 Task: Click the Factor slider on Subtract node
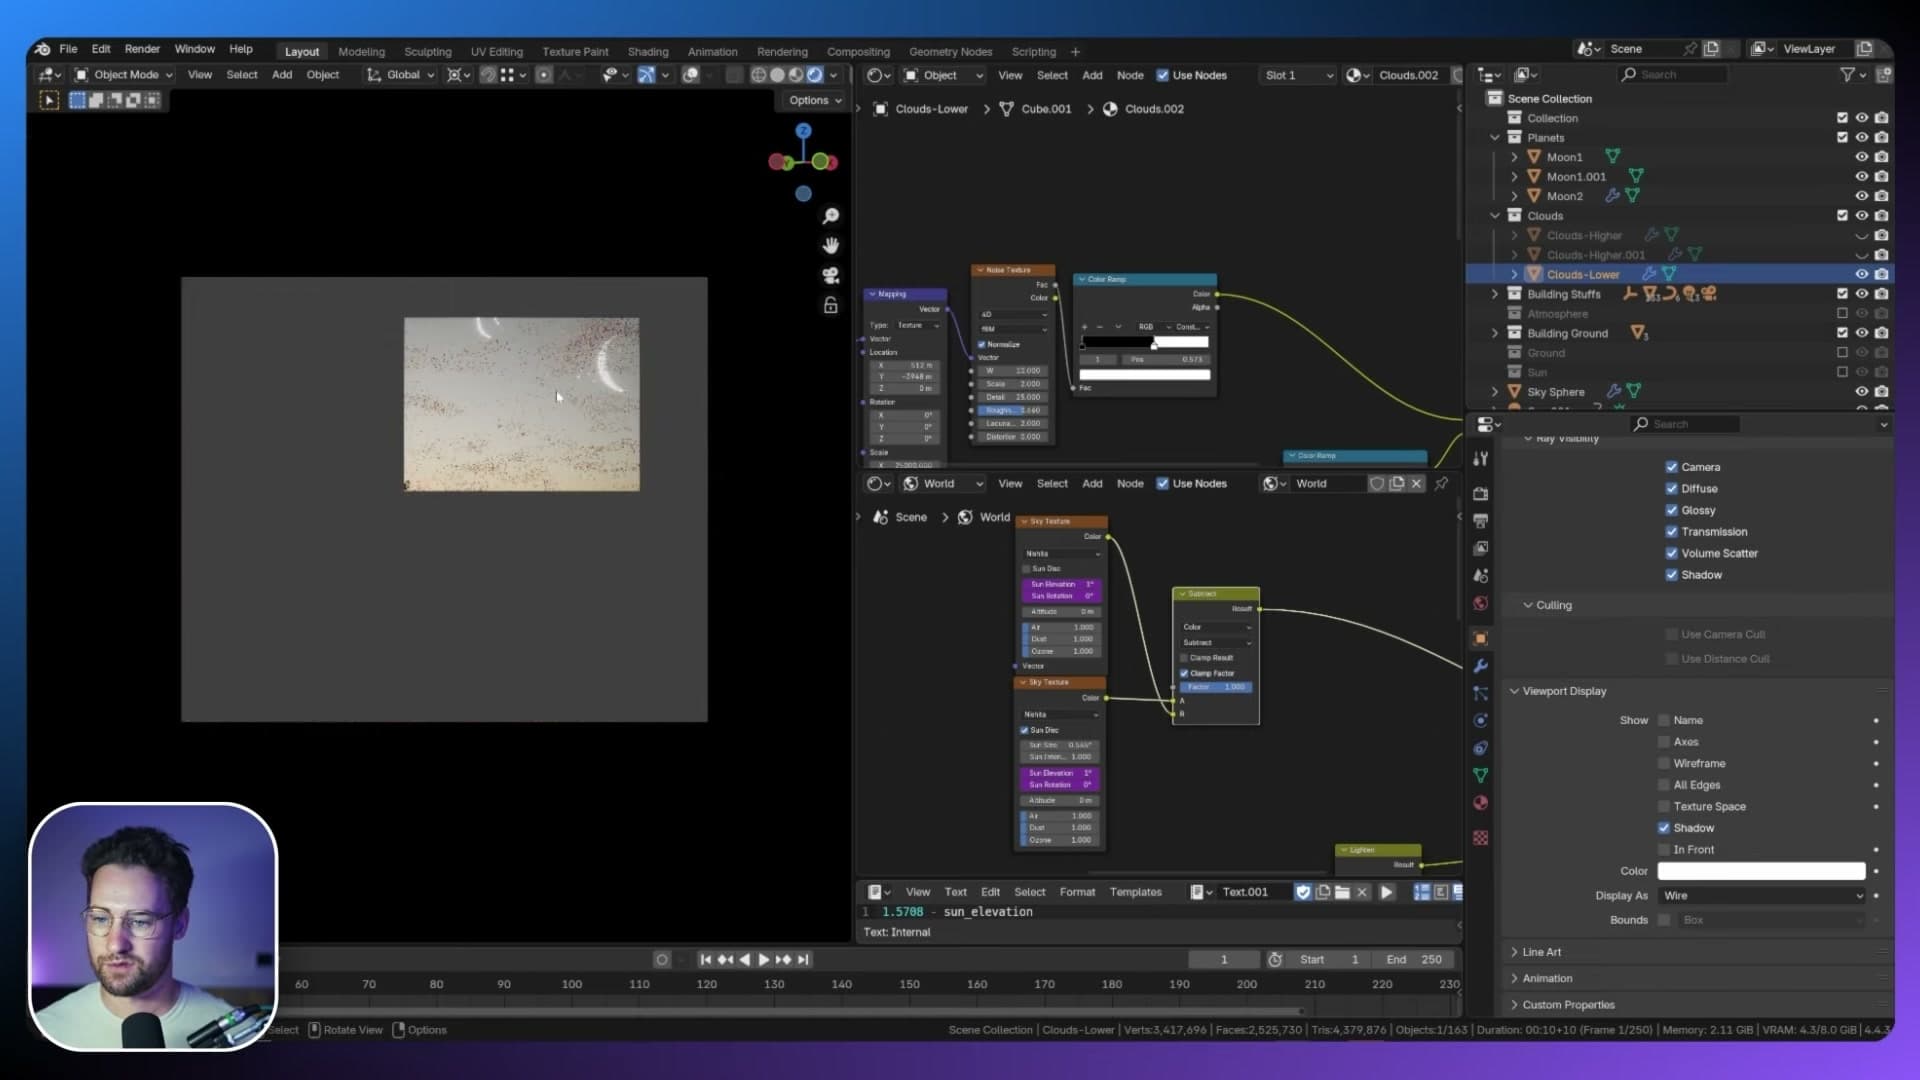point(1216,687)
